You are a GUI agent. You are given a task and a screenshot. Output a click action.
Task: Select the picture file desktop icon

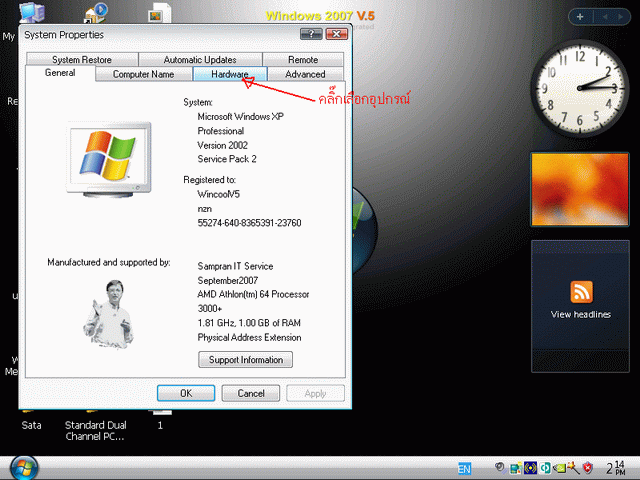[159, 12]
